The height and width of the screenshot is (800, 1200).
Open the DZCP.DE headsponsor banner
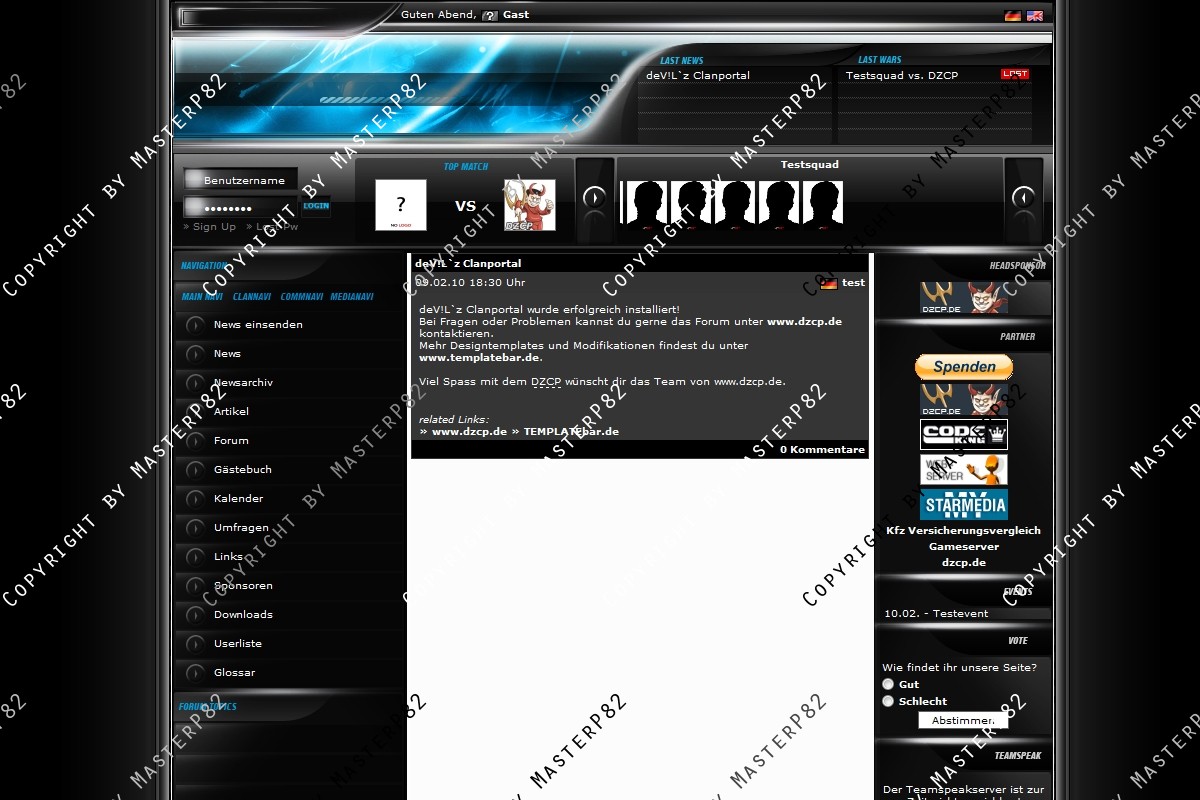pos(963,297)
